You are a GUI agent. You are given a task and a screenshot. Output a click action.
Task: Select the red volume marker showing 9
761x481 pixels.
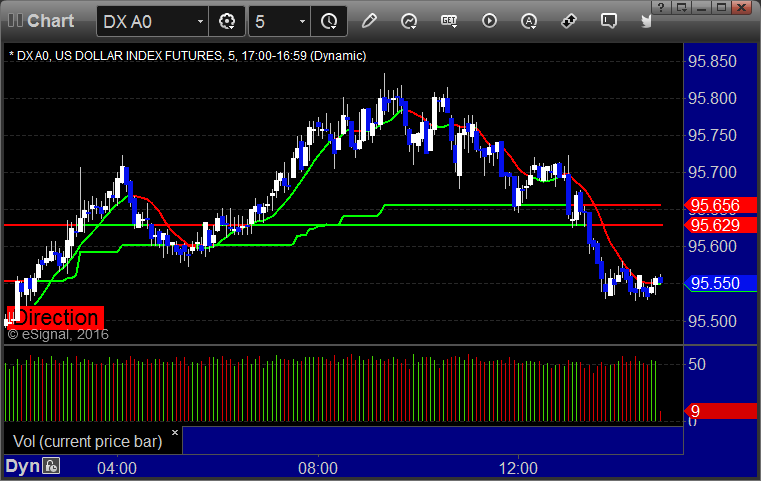pyautogui.click(x=721, y=411)
